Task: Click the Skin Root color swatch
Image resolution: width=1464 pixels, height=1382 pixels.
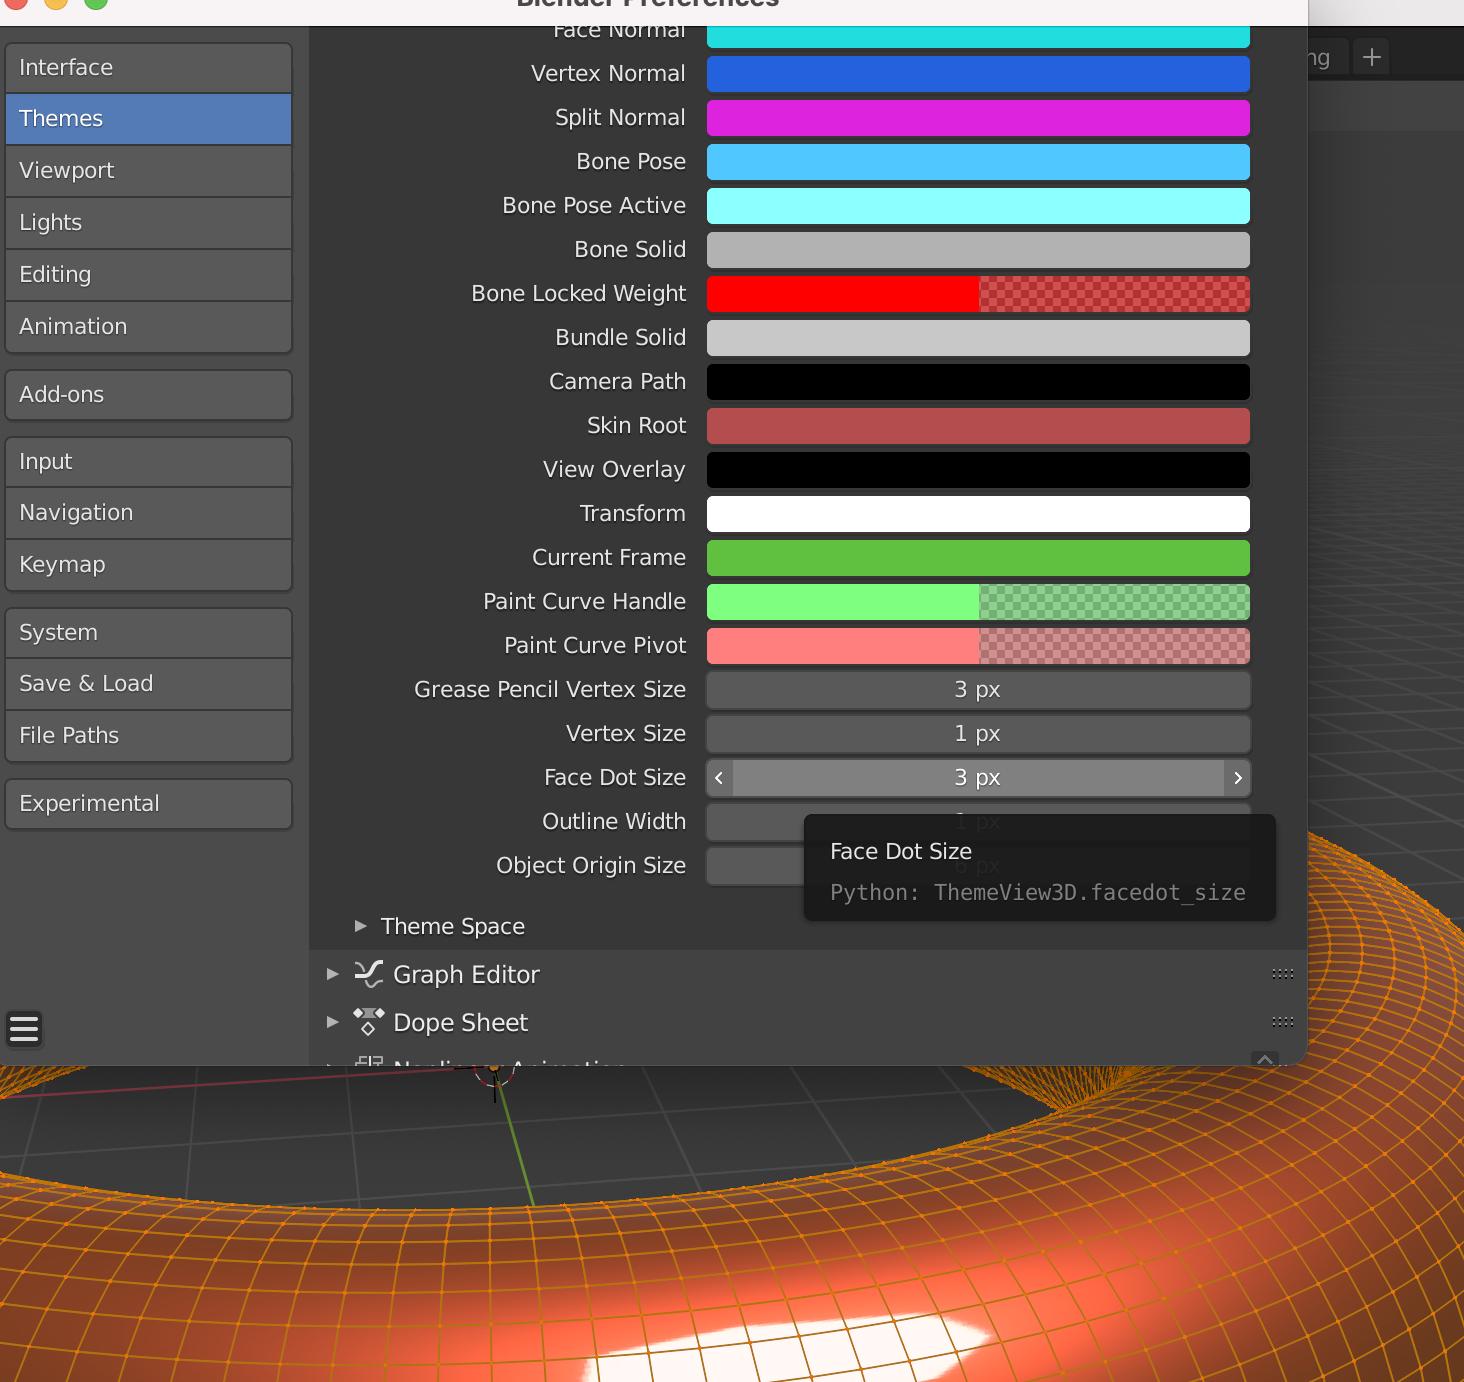Action: tap(977, 425)
